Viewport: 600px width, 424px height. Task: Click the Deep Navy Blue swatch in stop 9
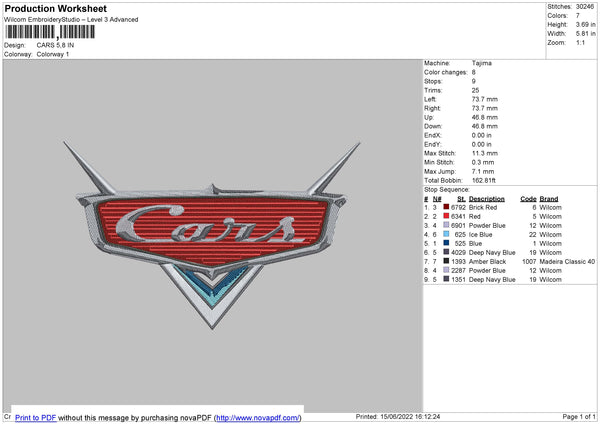pos(446,280)
